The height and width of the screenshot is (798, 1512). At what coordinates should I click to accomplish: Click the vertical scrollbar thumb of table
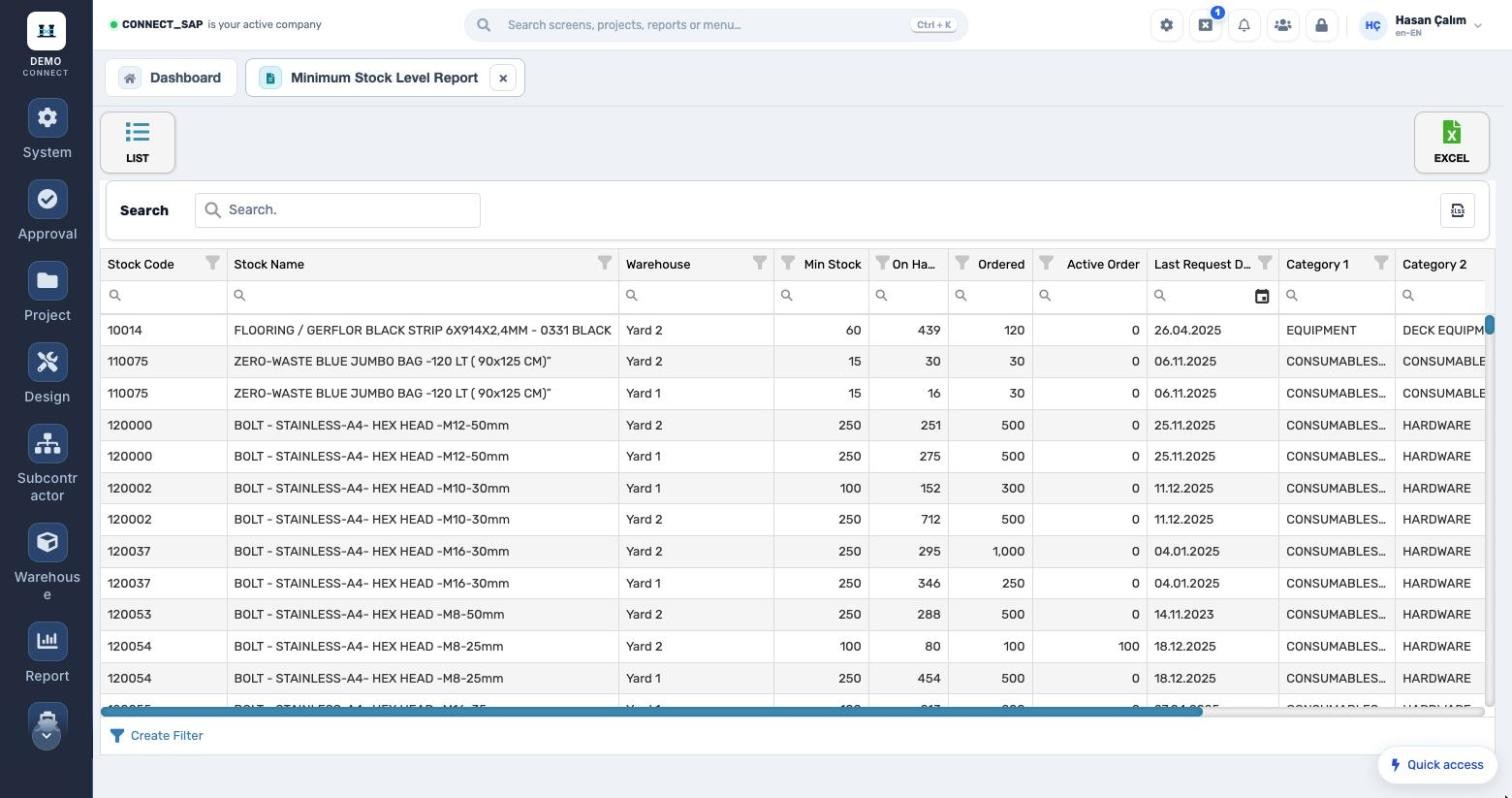(1489, 325)
